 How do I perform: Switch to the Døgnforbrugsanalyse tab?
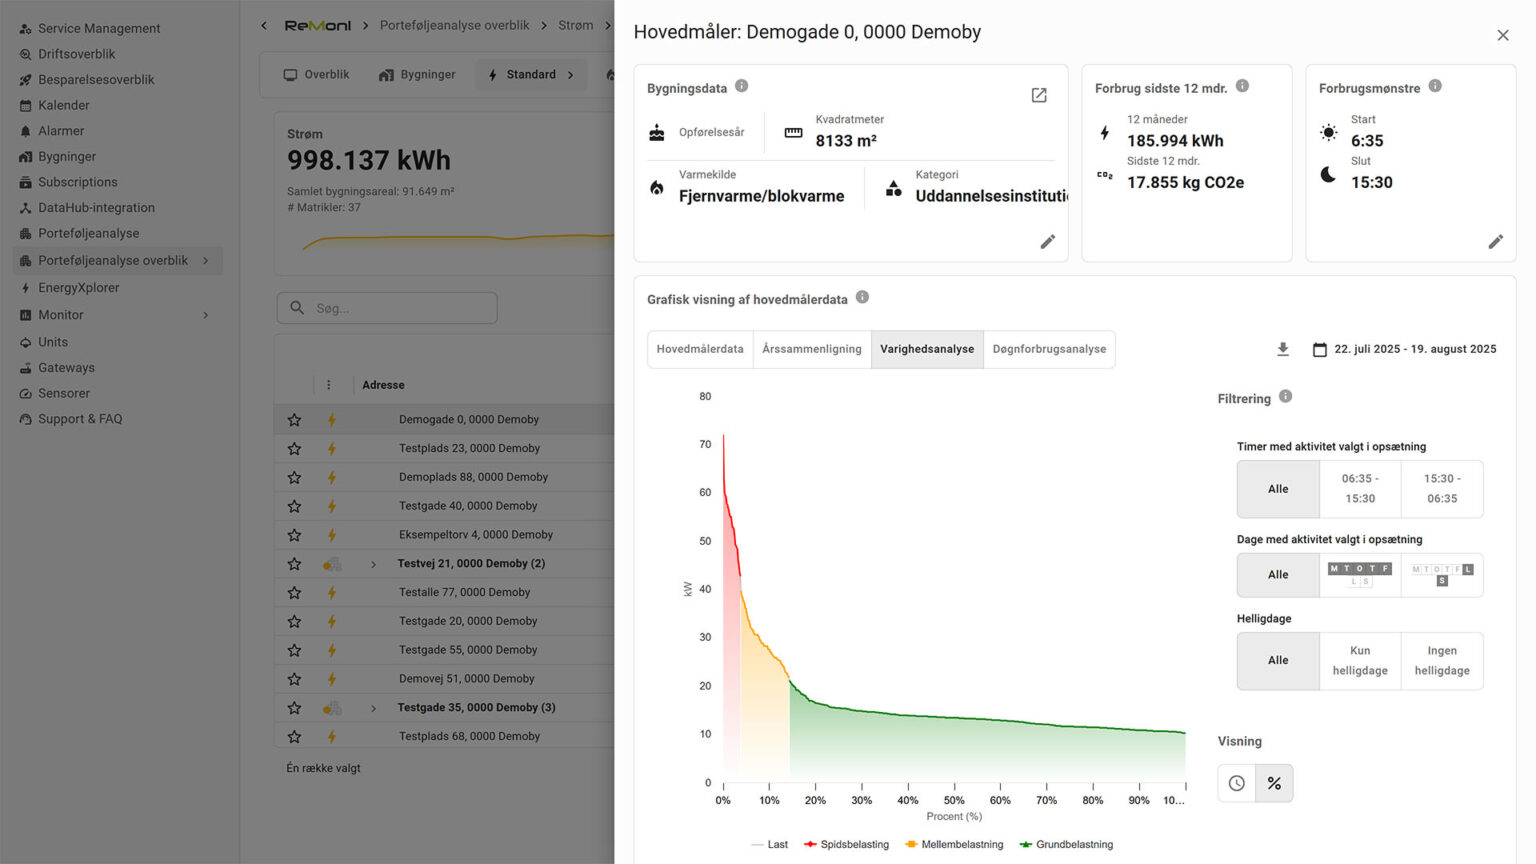tap(1049, 349)
